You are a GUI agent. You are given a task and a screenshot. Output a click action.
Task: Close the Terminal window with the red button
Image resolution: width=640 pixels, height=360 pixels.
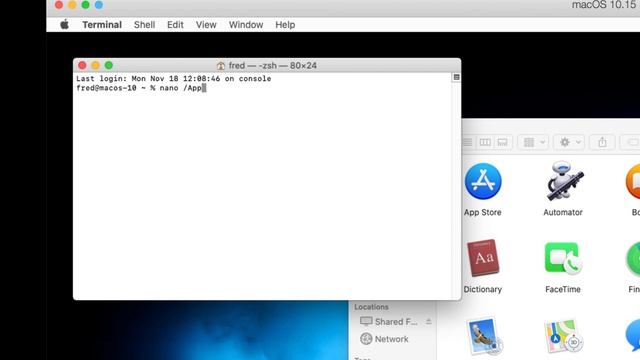tap(82, 65)
